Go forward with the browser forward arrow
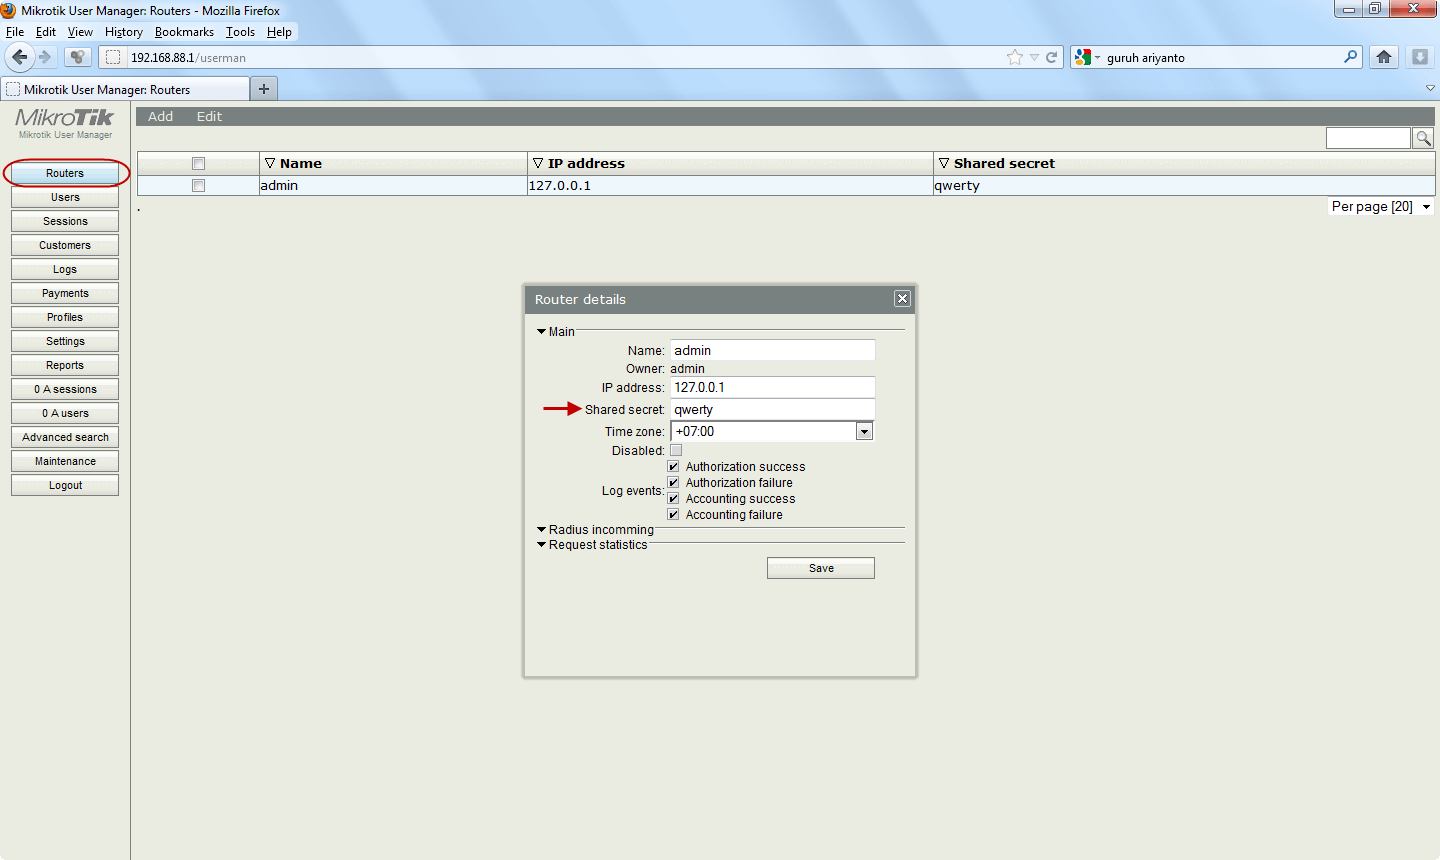1440x860 pixels. (45, 57)
